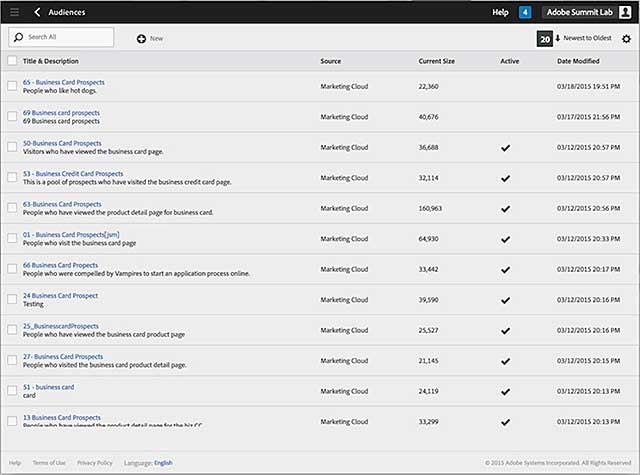The image size is (640, 475).
Task: Open Help in the top bar
Action: click(500, 12)
